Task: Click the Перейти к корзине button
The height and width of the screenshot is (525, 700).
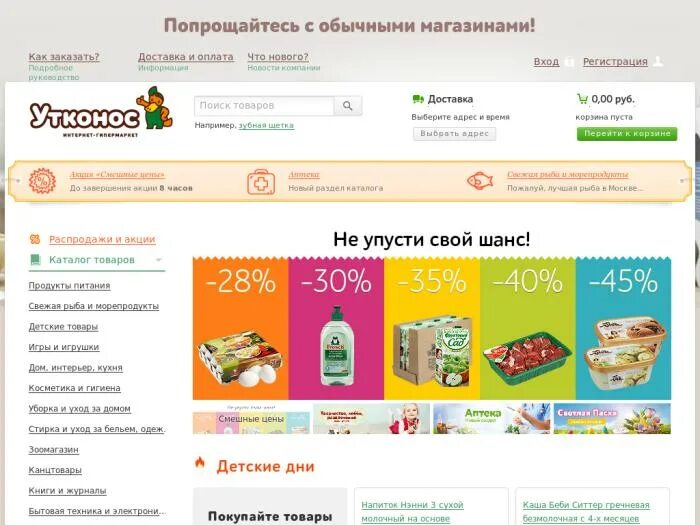Action: (627, 133)
